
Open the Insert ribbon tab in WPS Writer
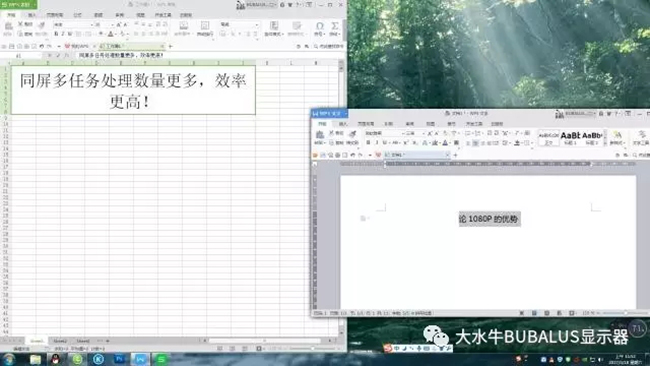pyautogui.click(x=343, y=124)
